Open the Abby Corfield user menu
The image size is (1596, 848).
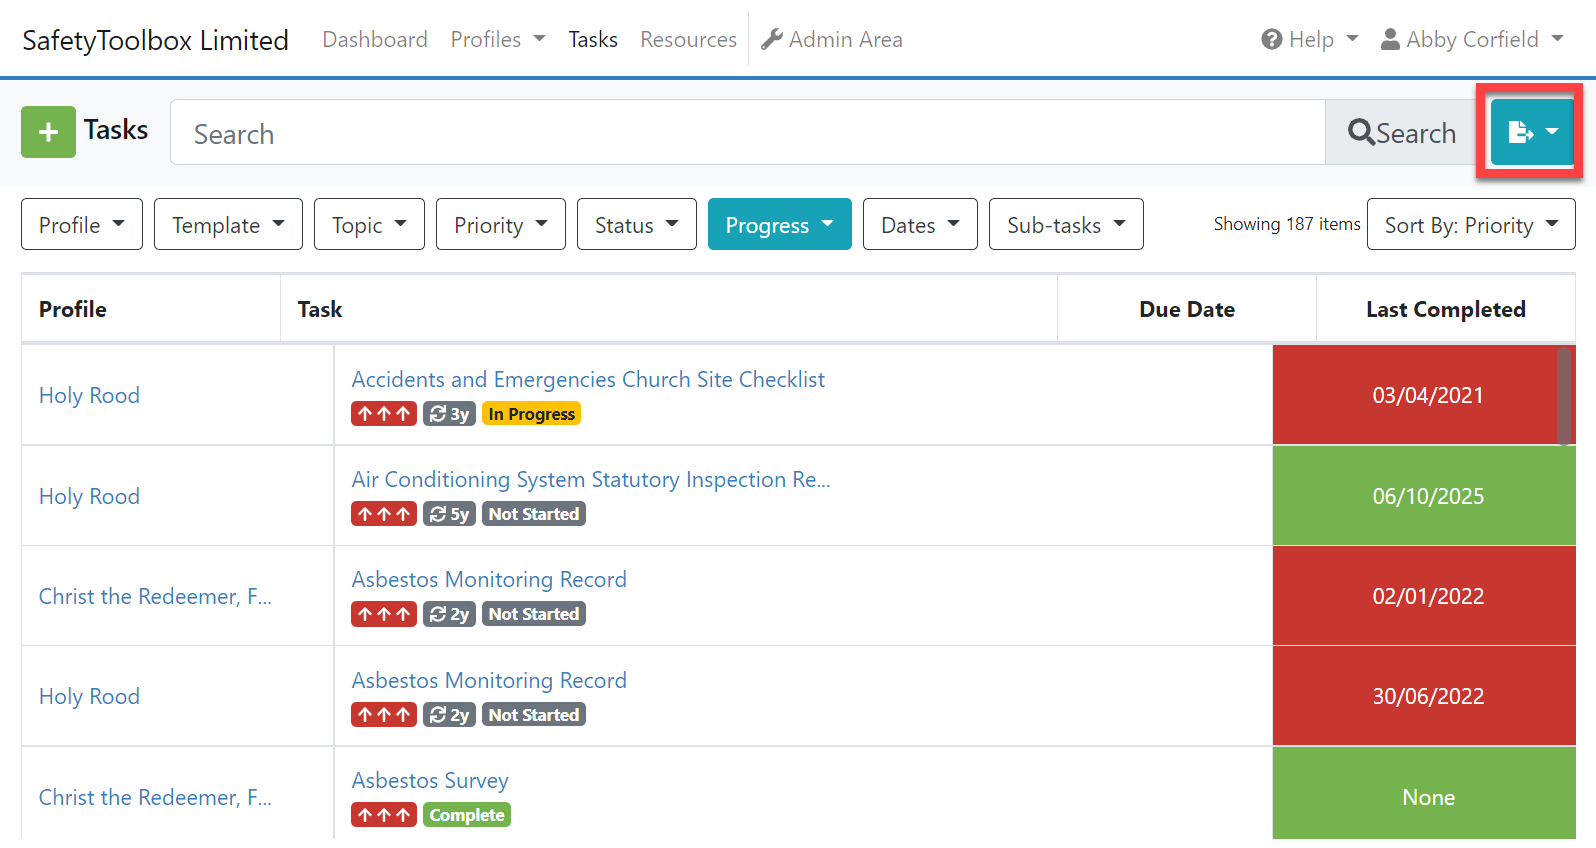[x=1471, y=40]
